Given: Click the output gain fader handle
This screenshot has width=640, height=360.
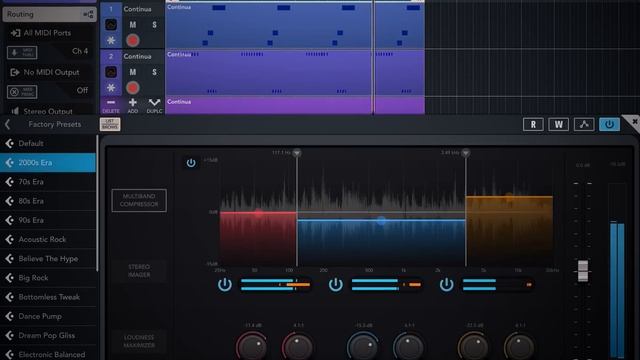Looking at the screenshot, I should click(583, 271).
